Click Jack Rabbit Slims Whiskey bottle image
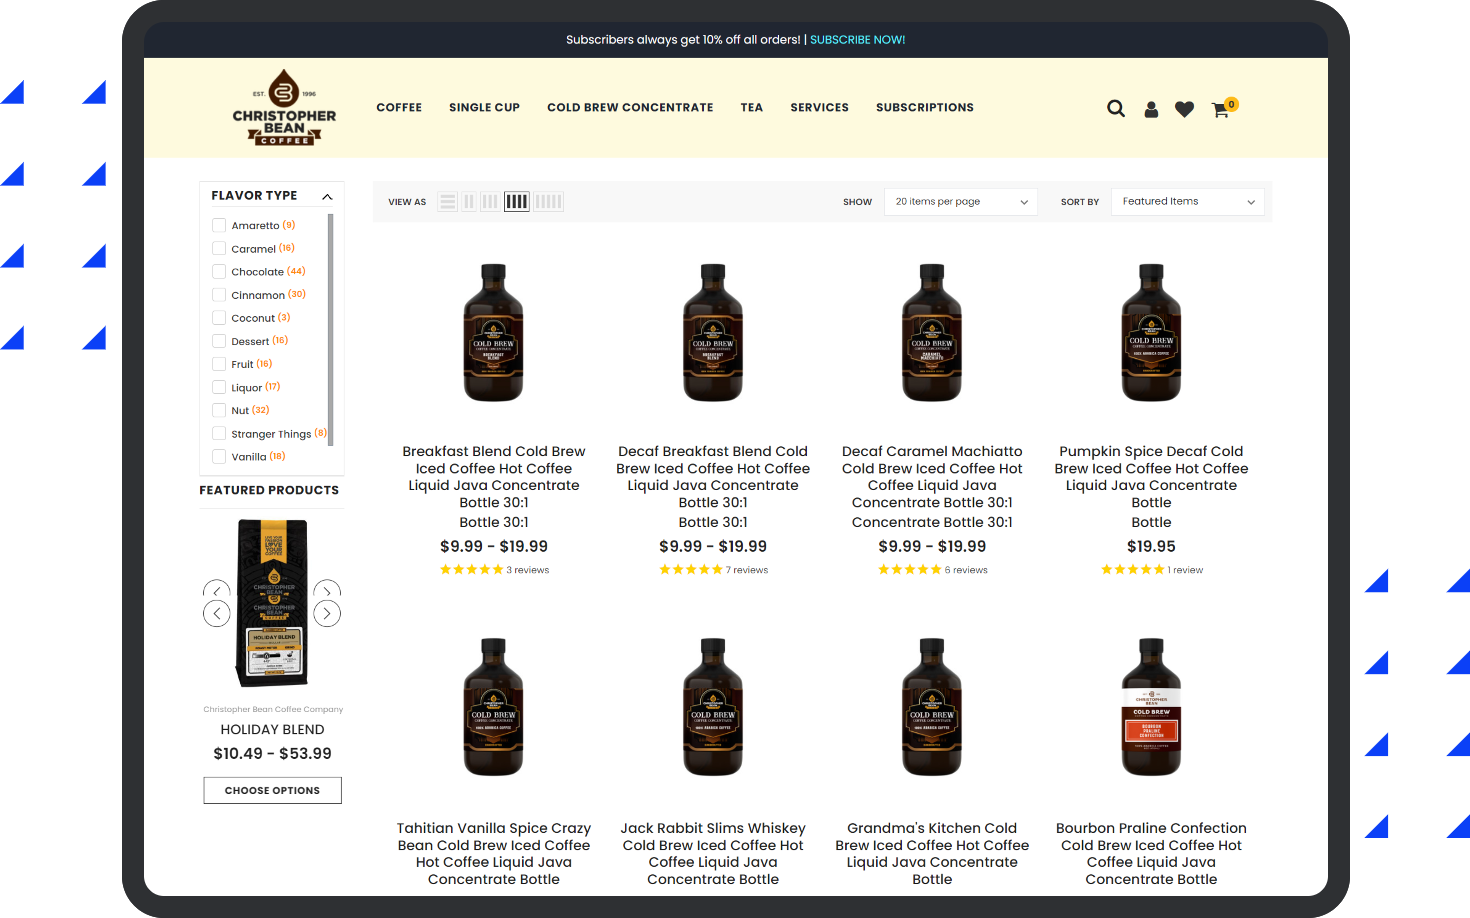The image size is (1470, 918). click(713, 707)
